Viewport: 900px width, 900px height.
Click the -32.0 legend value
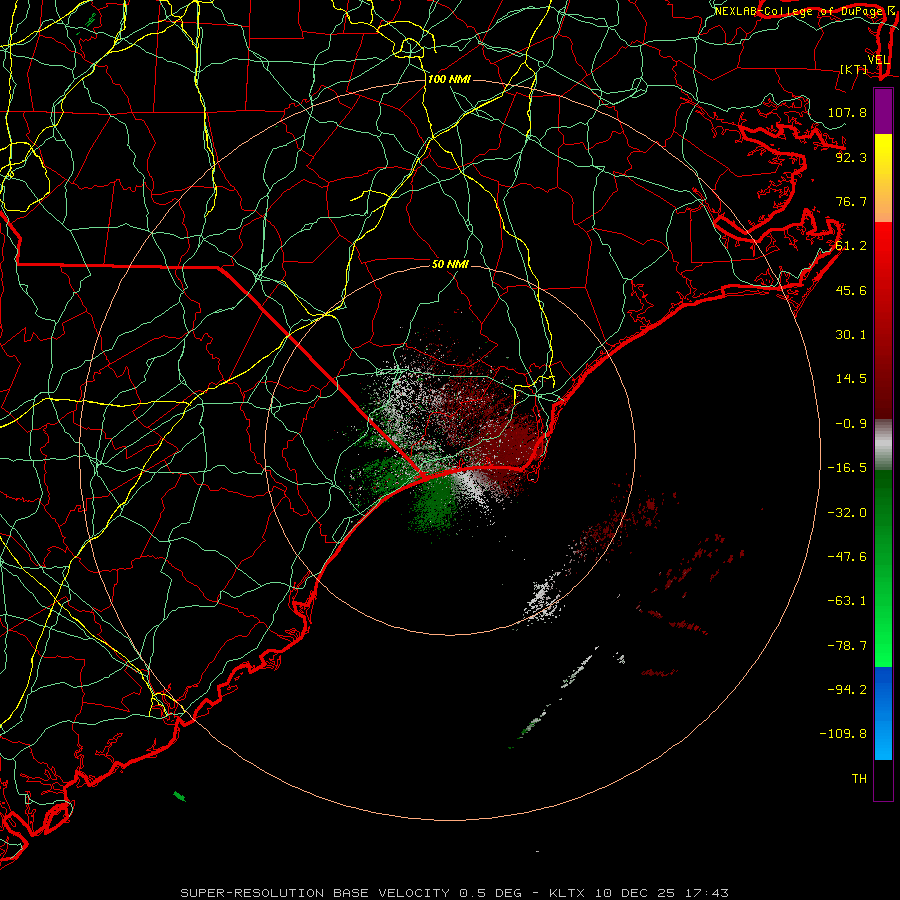point(847,513)
